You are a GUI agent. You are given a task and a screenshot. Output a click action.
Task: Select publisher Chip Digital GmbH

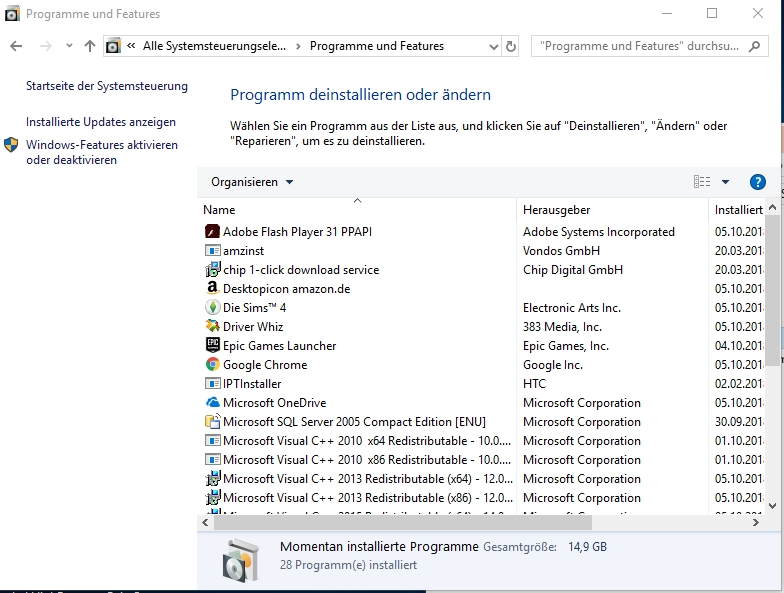point(573,270)
